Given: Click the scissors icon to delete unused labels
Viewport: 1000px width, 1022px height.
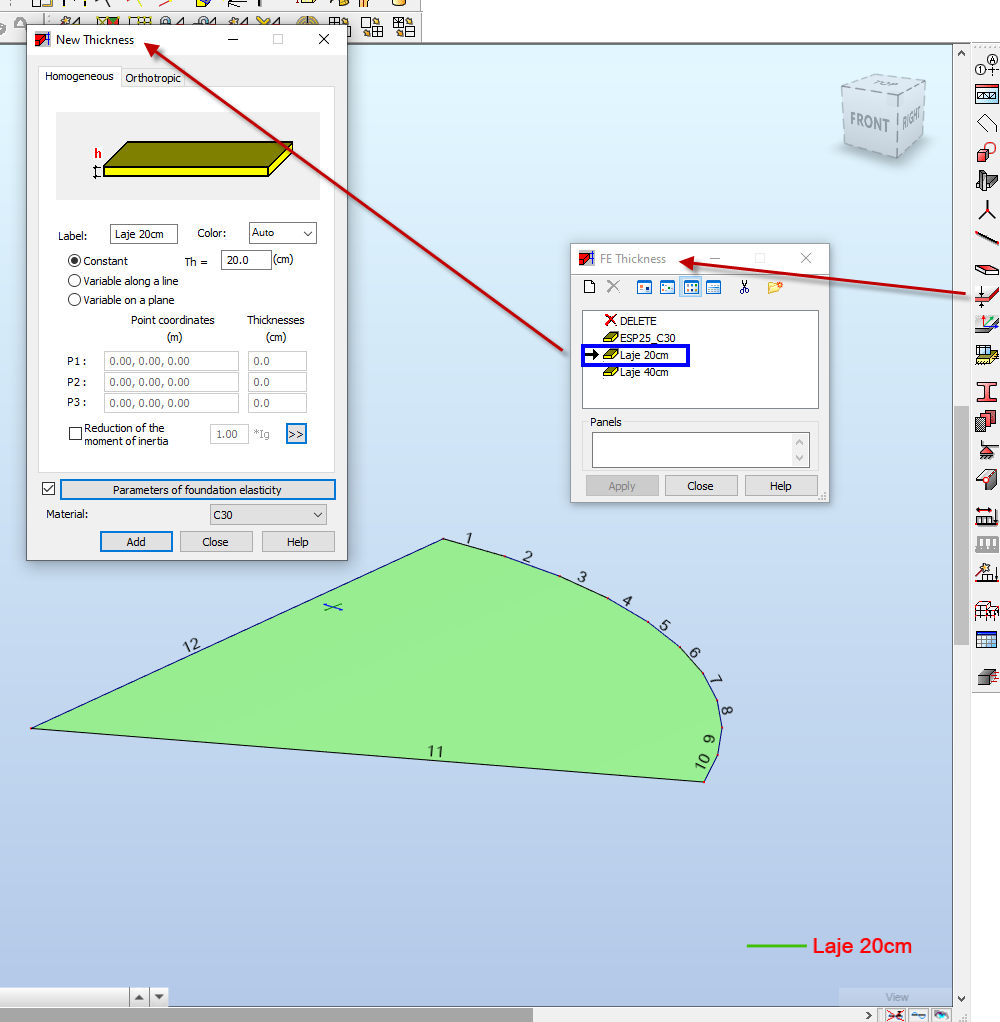Looking at the screenshot, I should tap(743, 286).
